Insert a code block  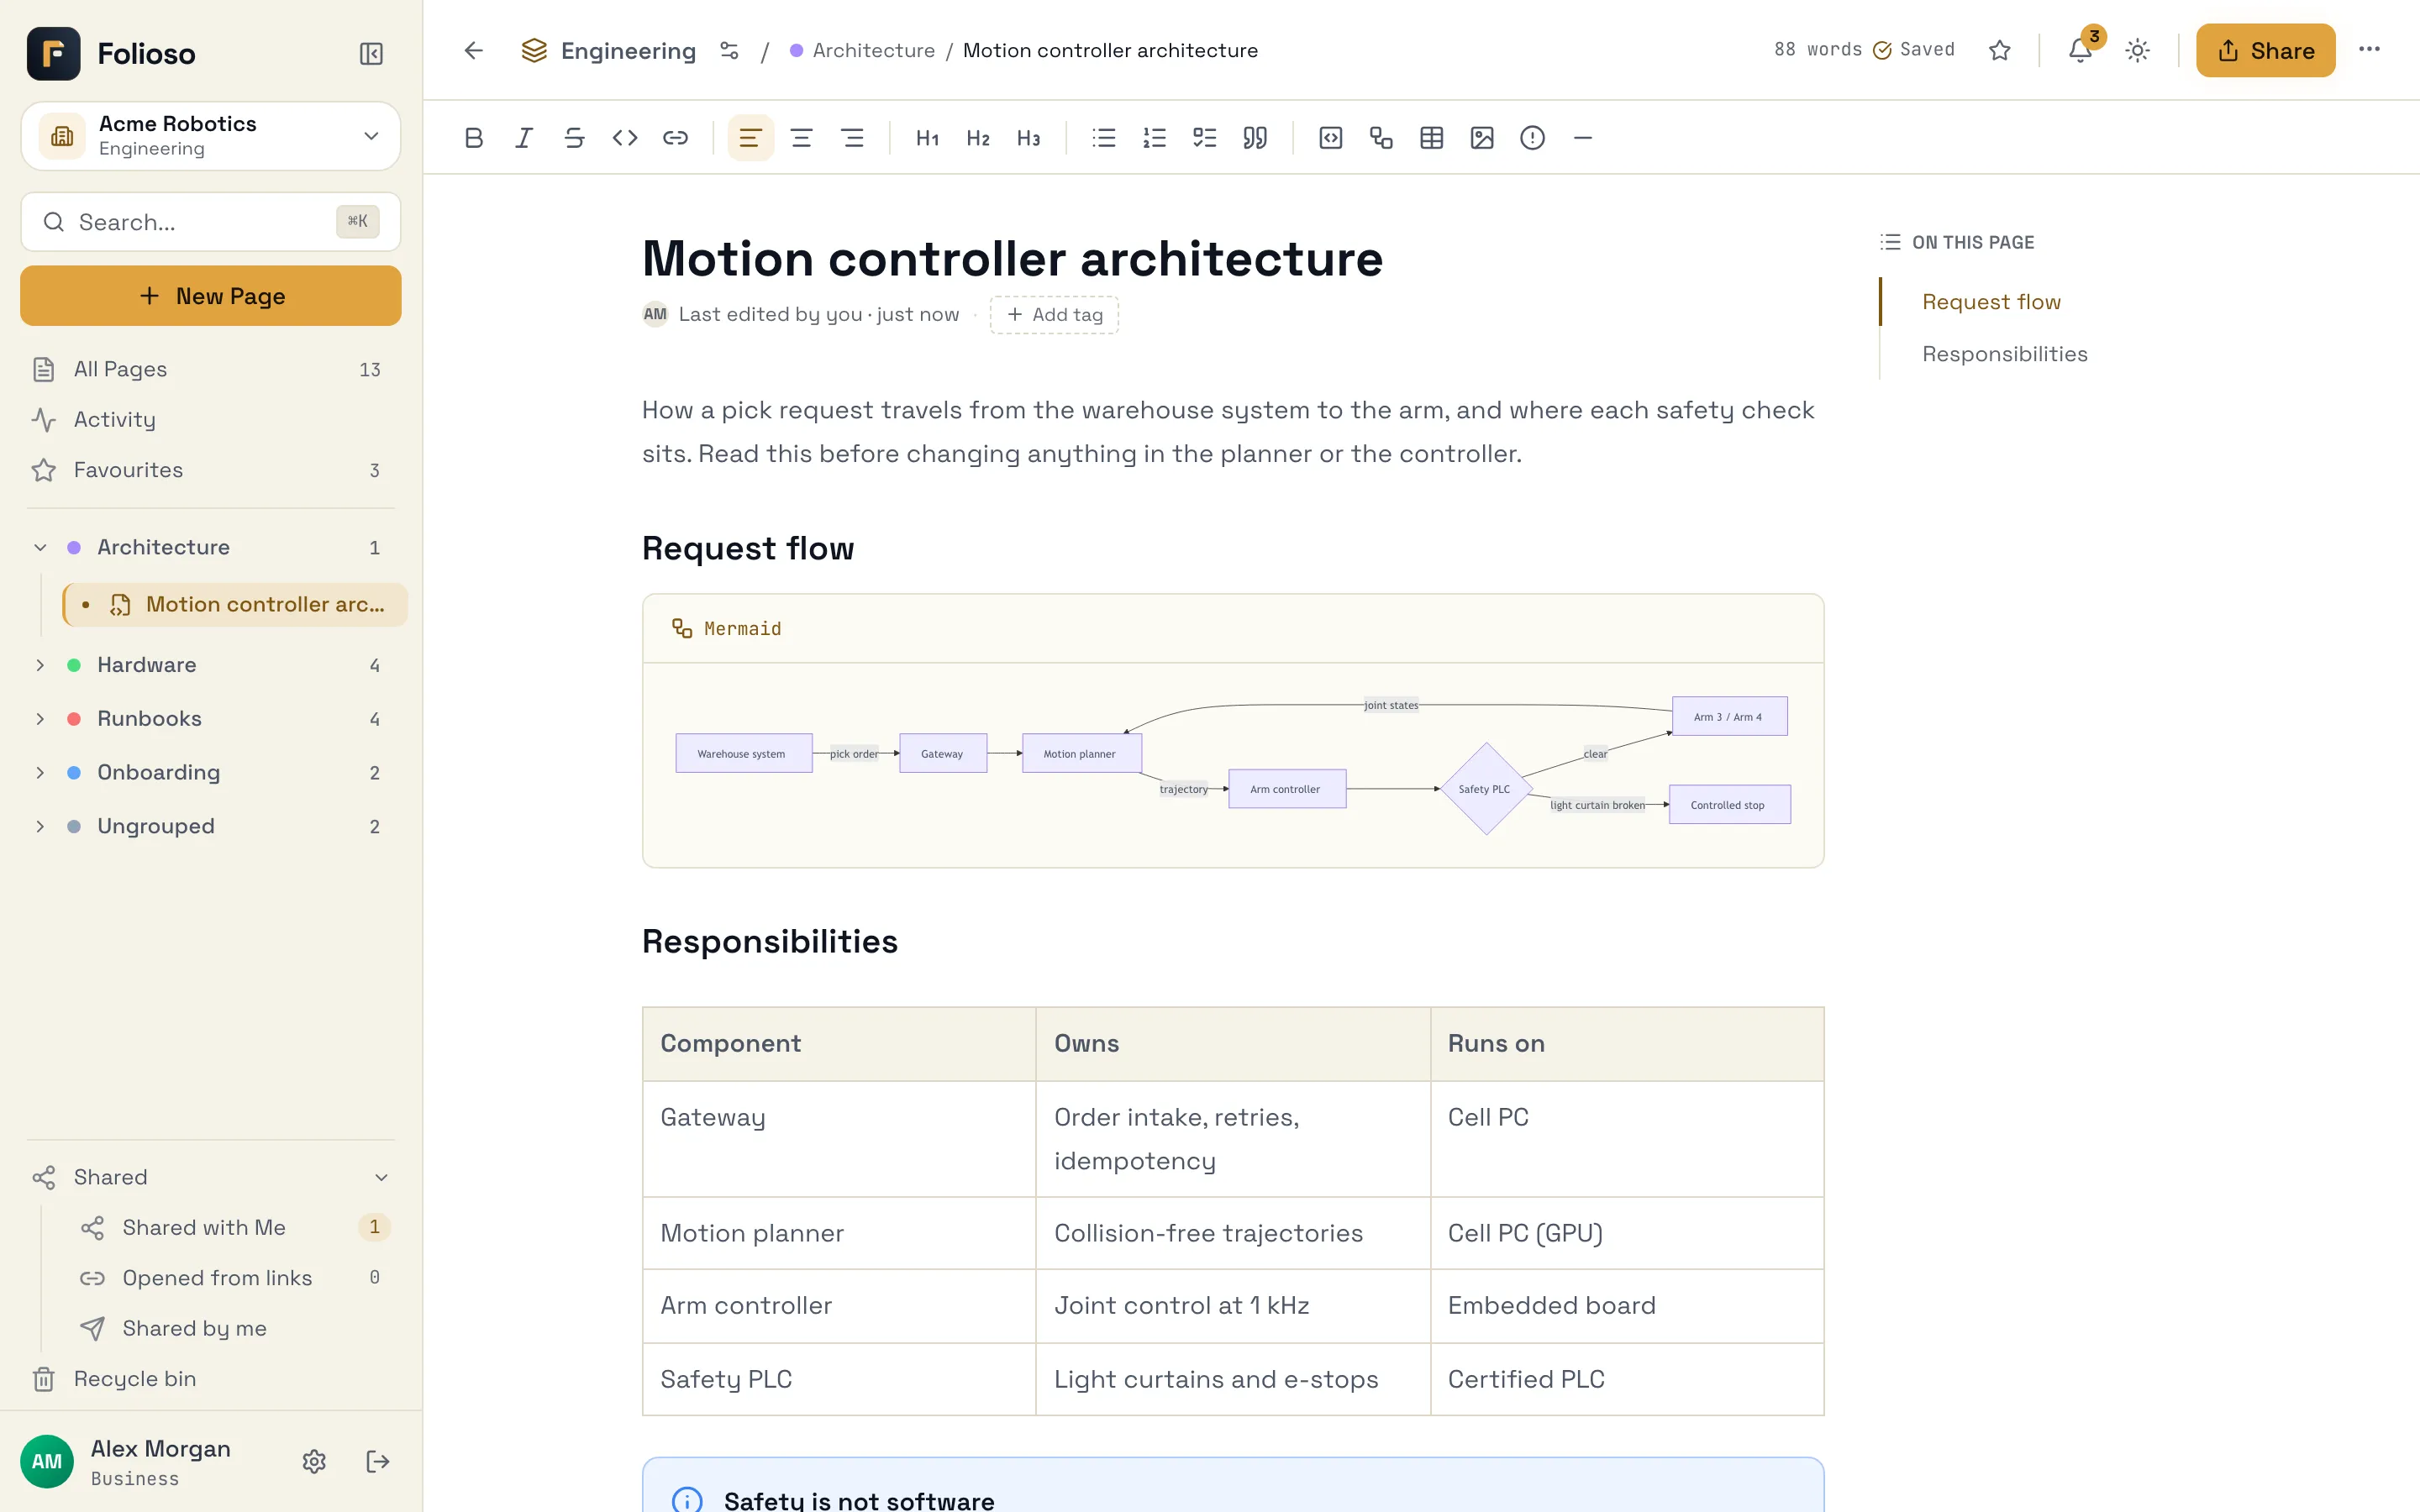[1331, 138]
